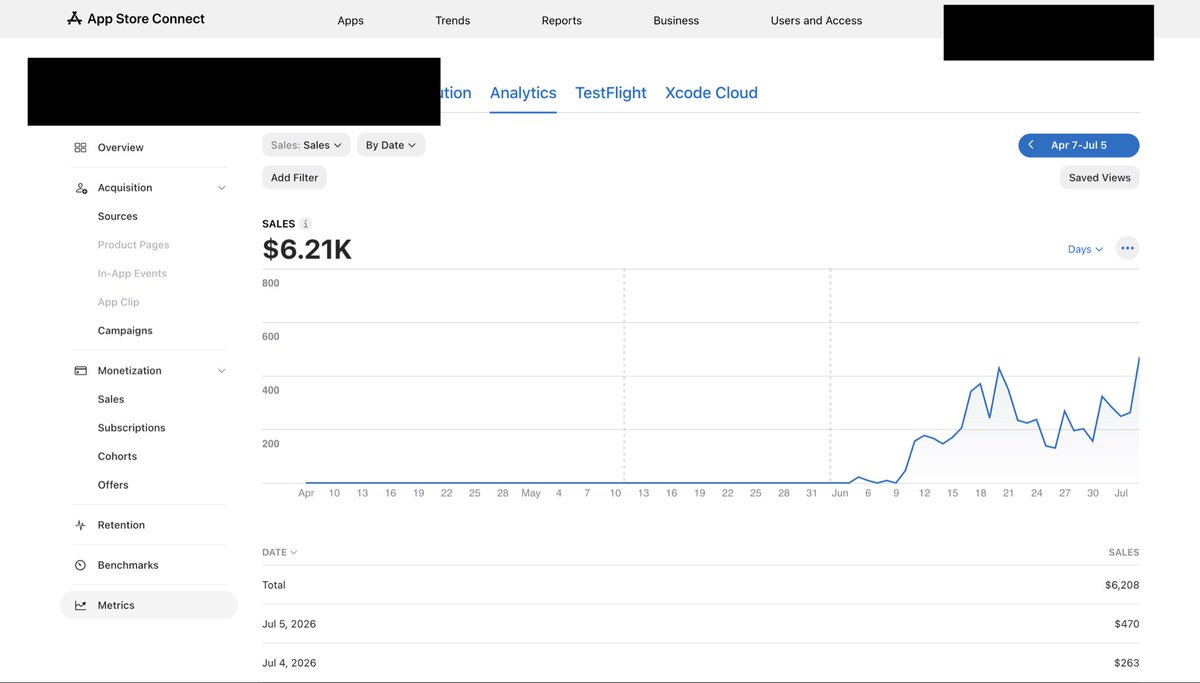This screenshot has height=683, width=1200.
Task: Click the Sales info icon
Action: [306, 224]
